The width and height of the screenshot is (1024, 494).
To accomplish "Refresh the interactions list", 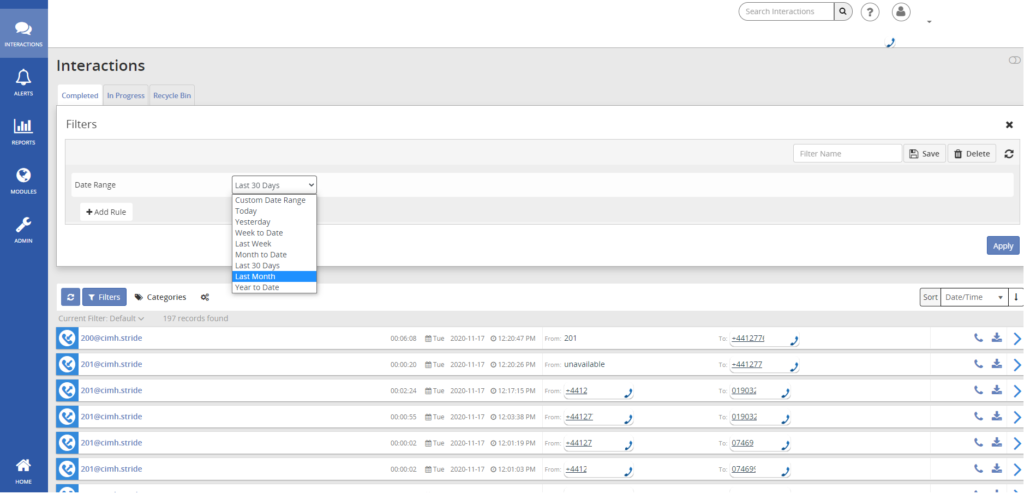I will coord(71,297).
